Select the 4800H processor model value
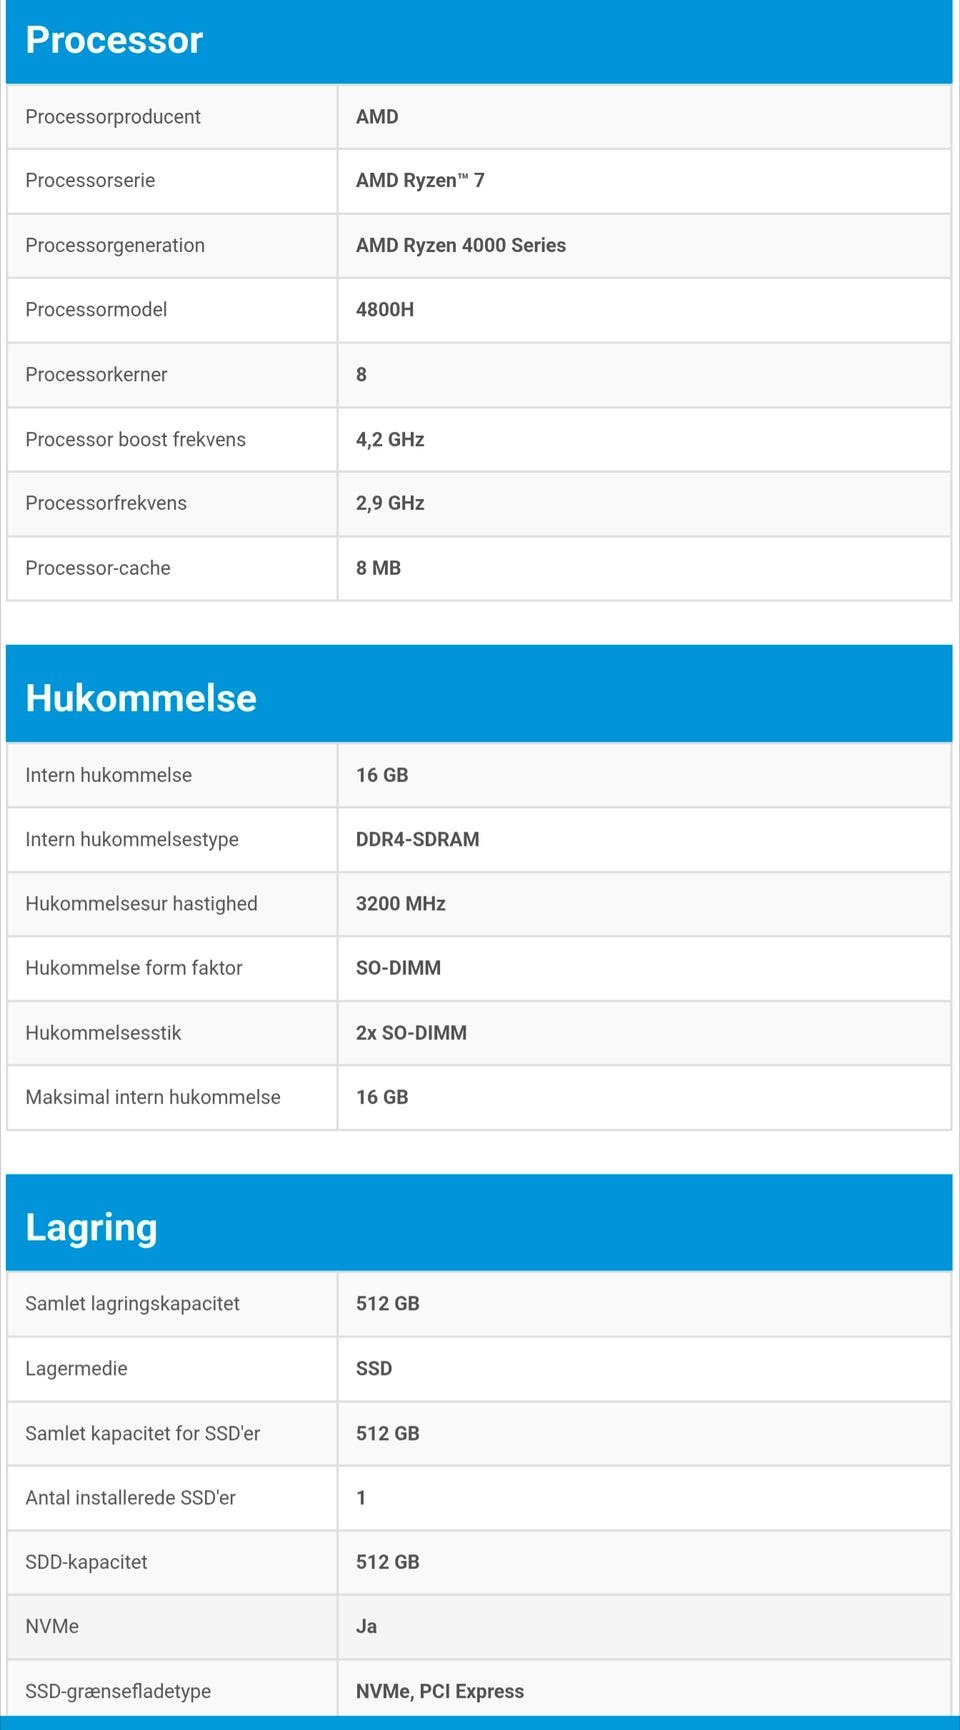The height and width of the screenshot is (1730, 960). pyautogui.click(x=385, y=310)
